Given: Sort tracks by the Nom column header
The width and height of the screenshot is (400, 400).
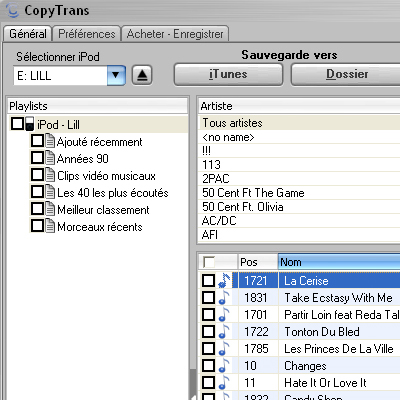Looking at the screenshot, I should 339,262.
